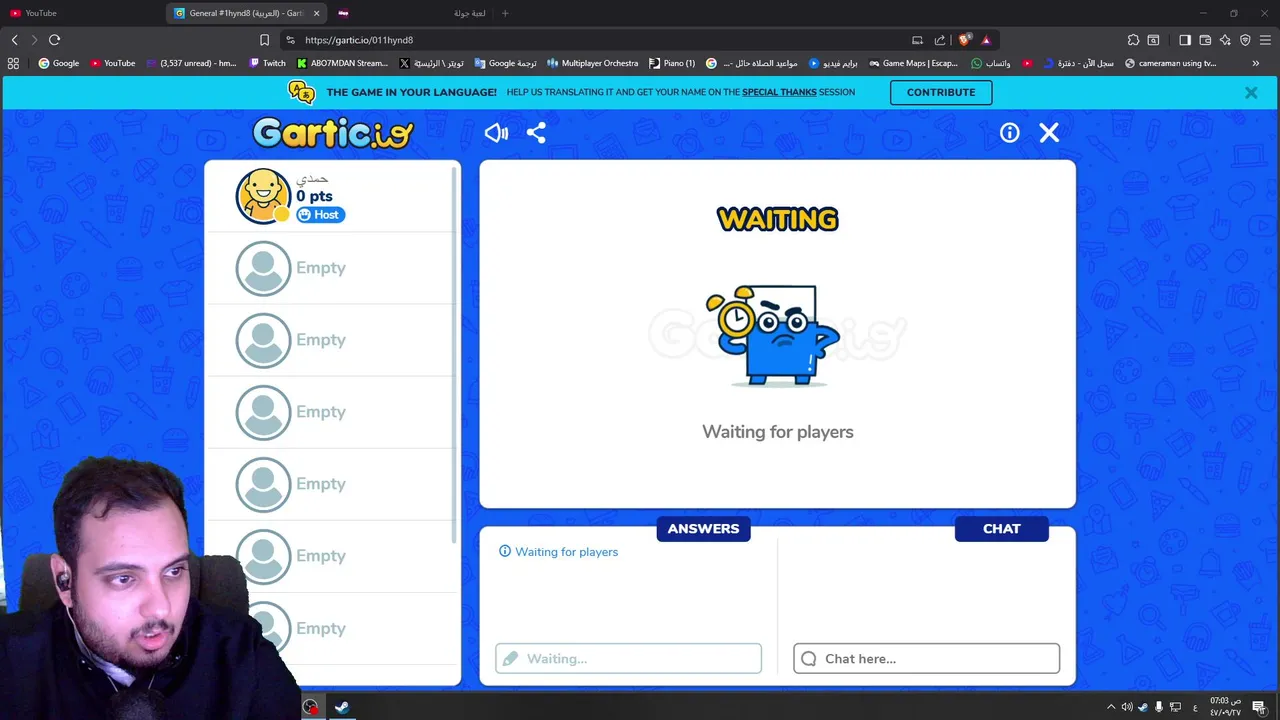
Task: Open the share room icon
Action: 536,133
